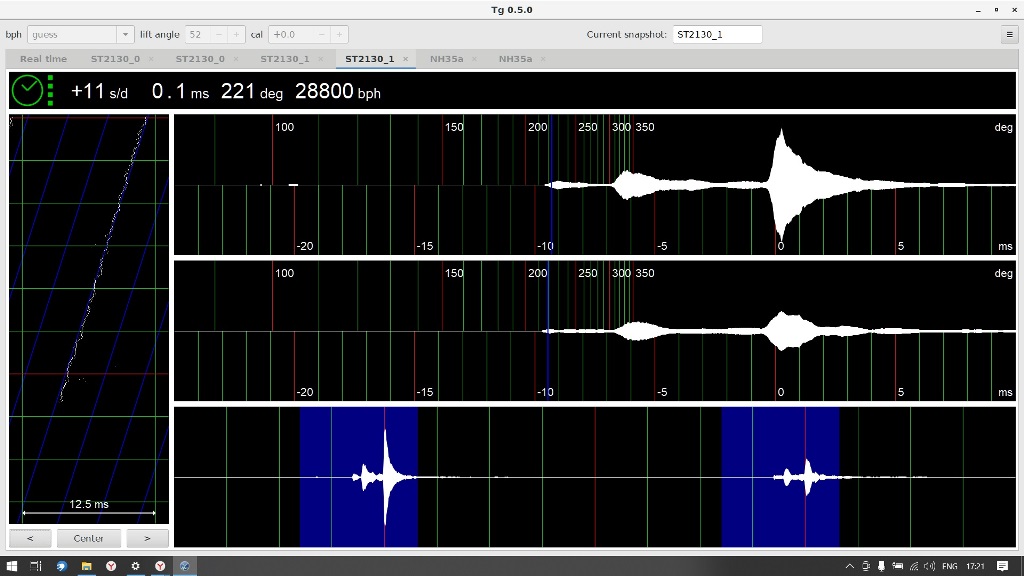Image resolution: width=1024 pixels, height=576 pixels.
Task: Click the left arrow shift button
Action: point(30,538)
